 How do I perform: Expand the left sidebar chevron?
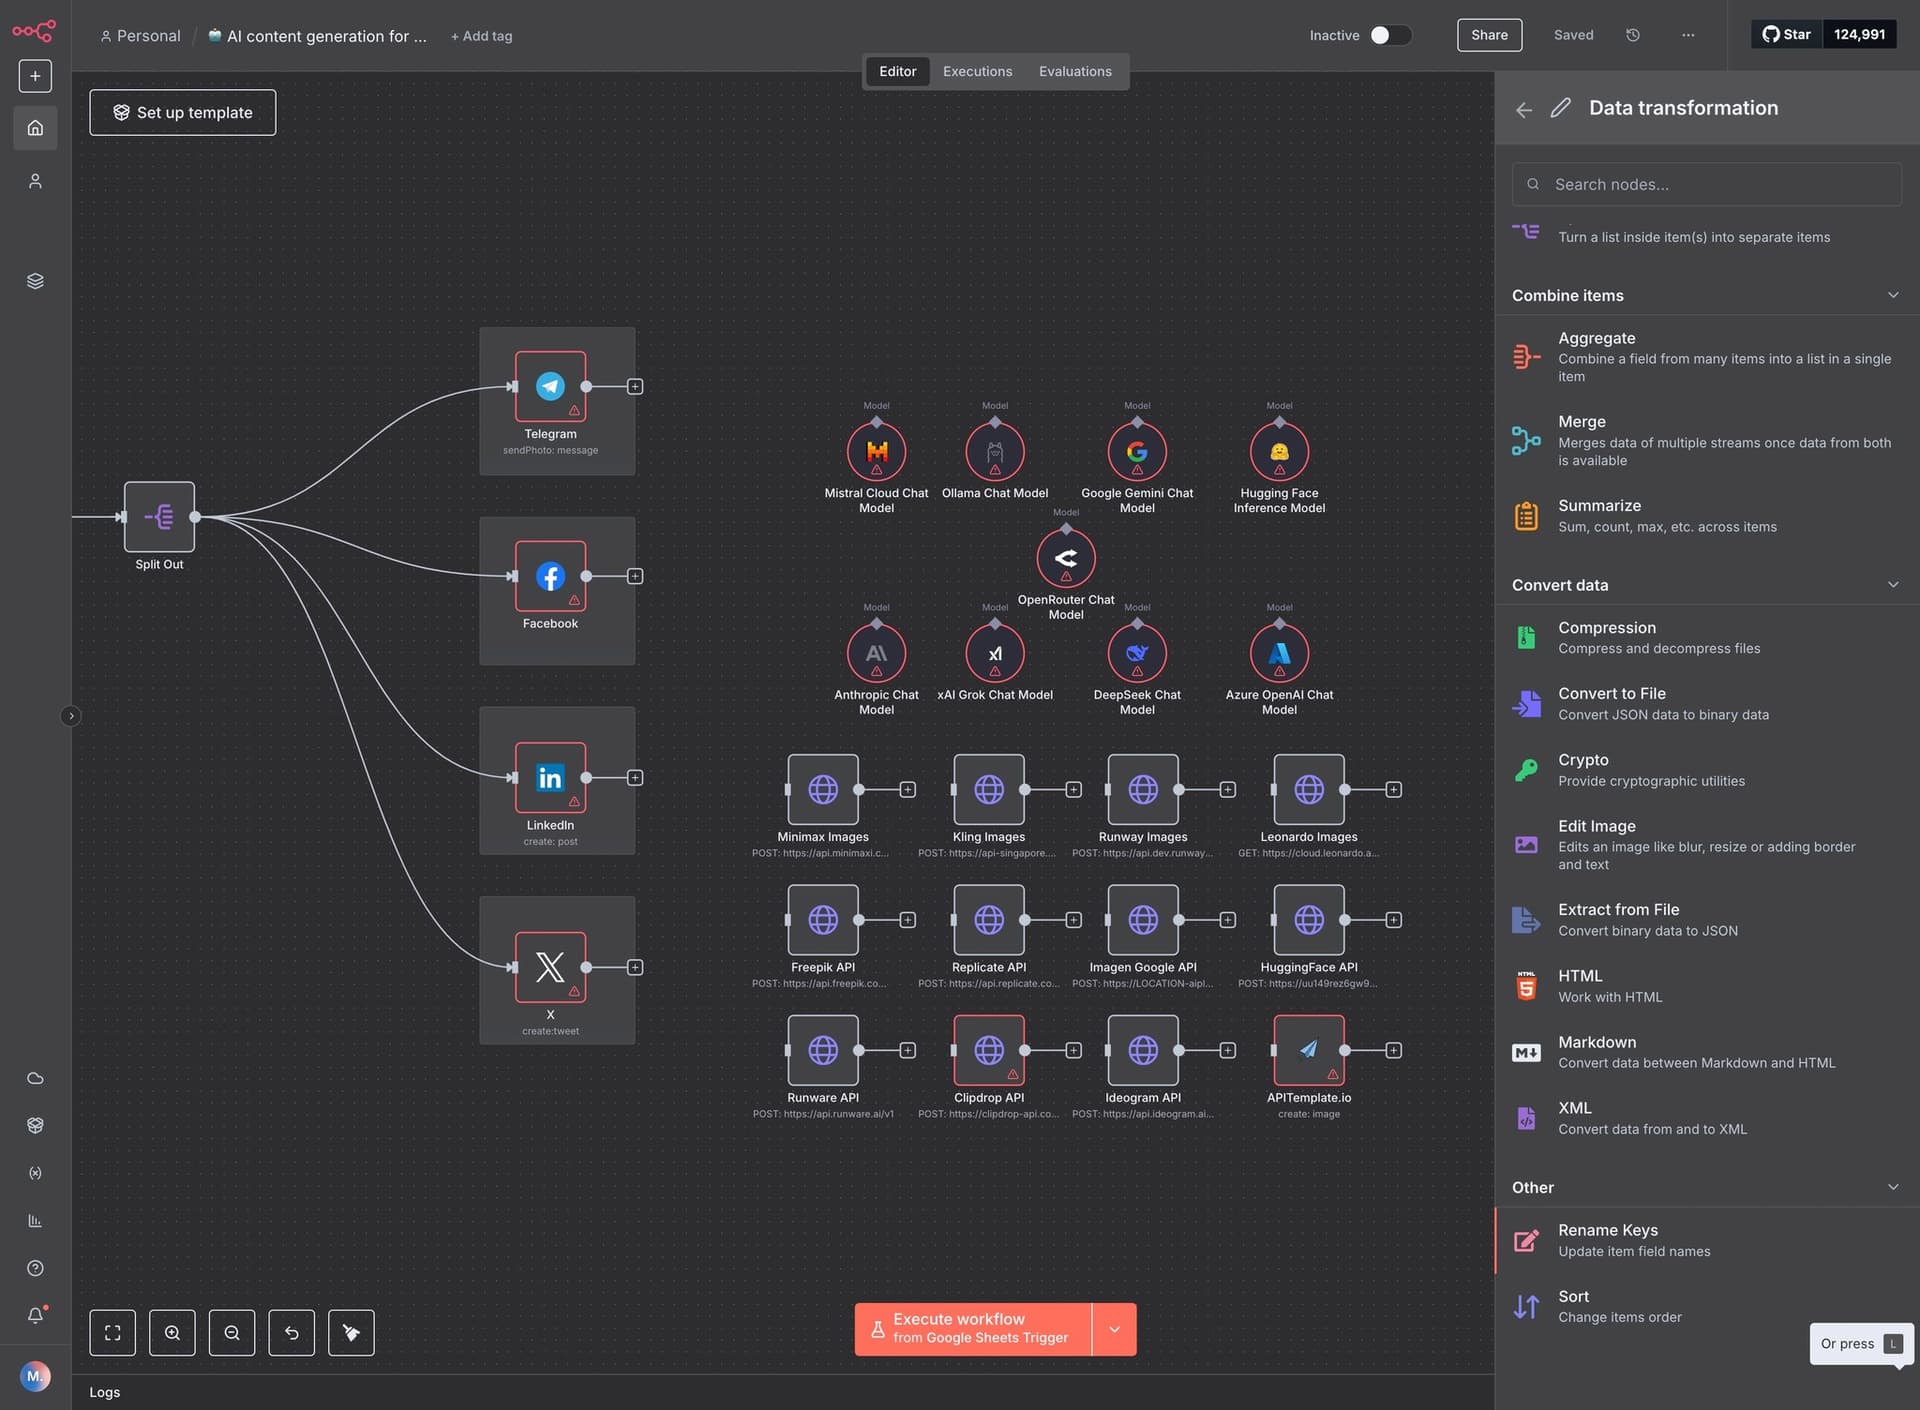70,716
